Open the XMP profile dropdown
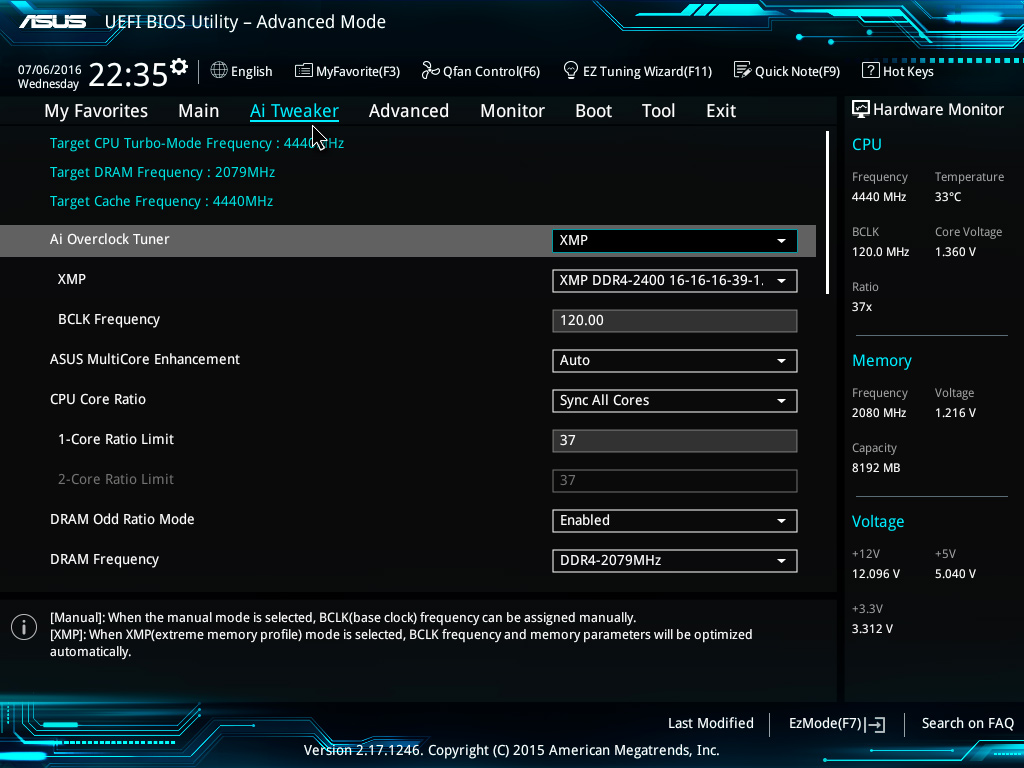 point(674,281)
